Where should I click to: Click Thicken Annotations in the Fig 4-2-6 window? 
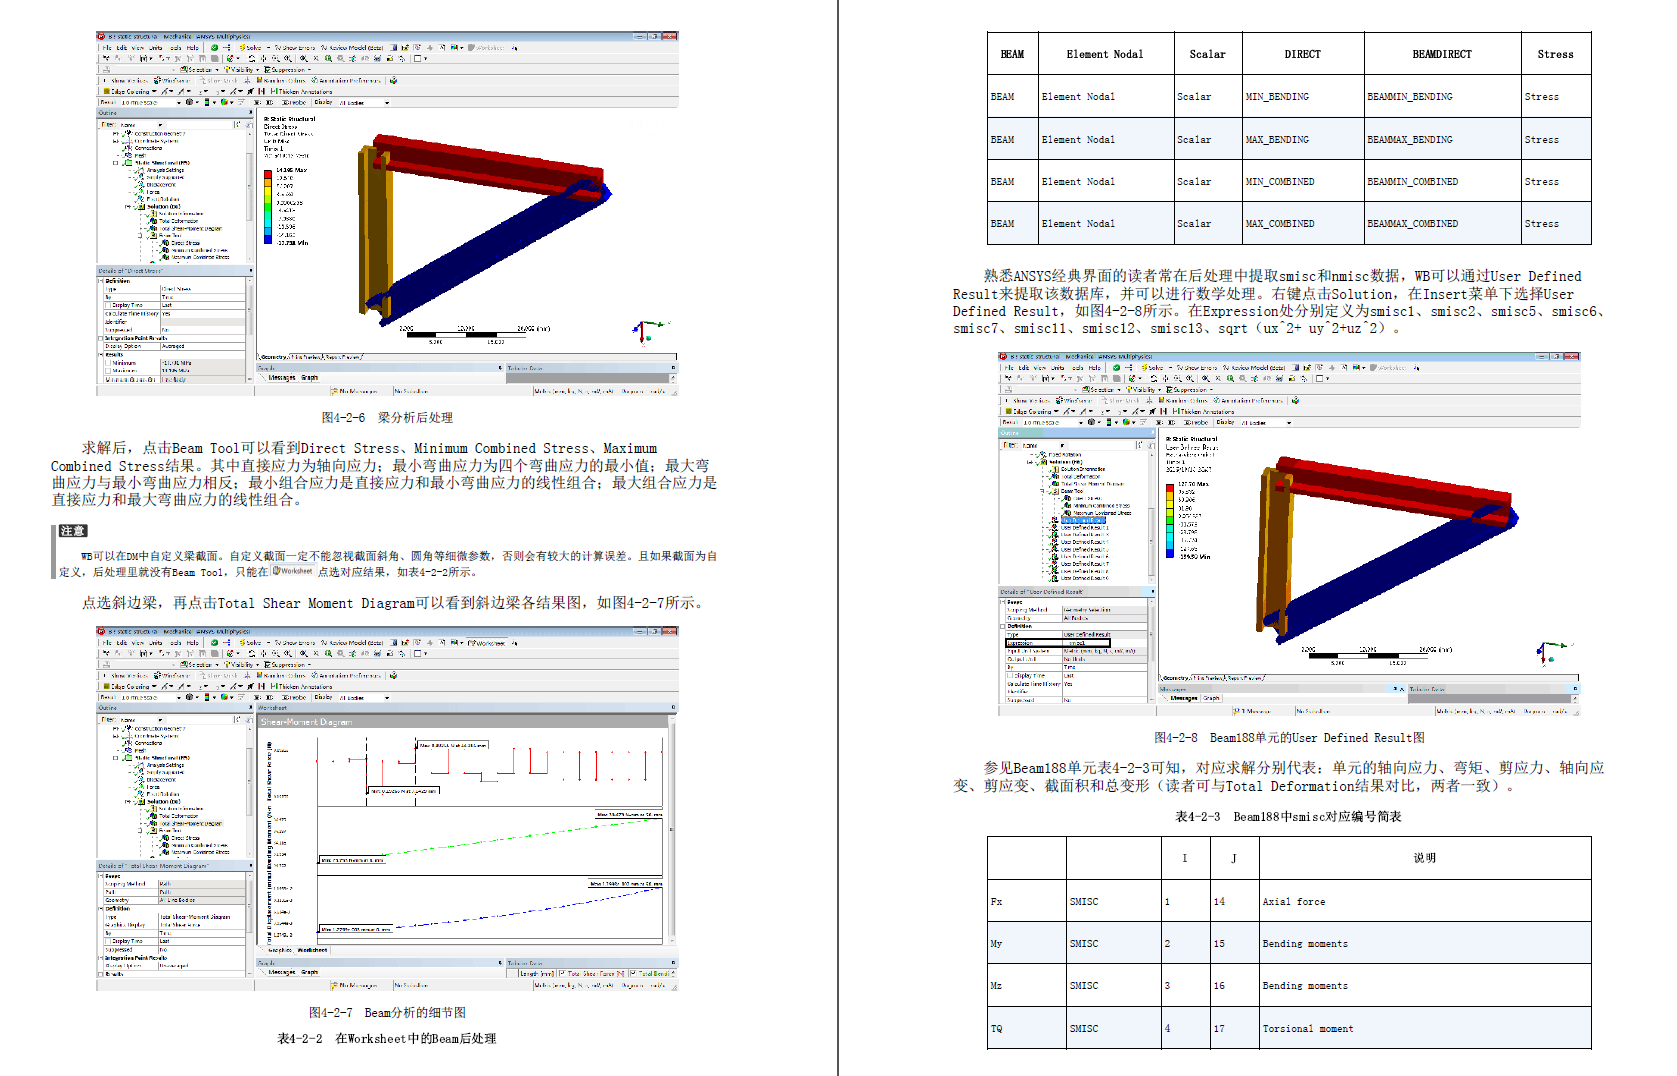click(301, 91)
